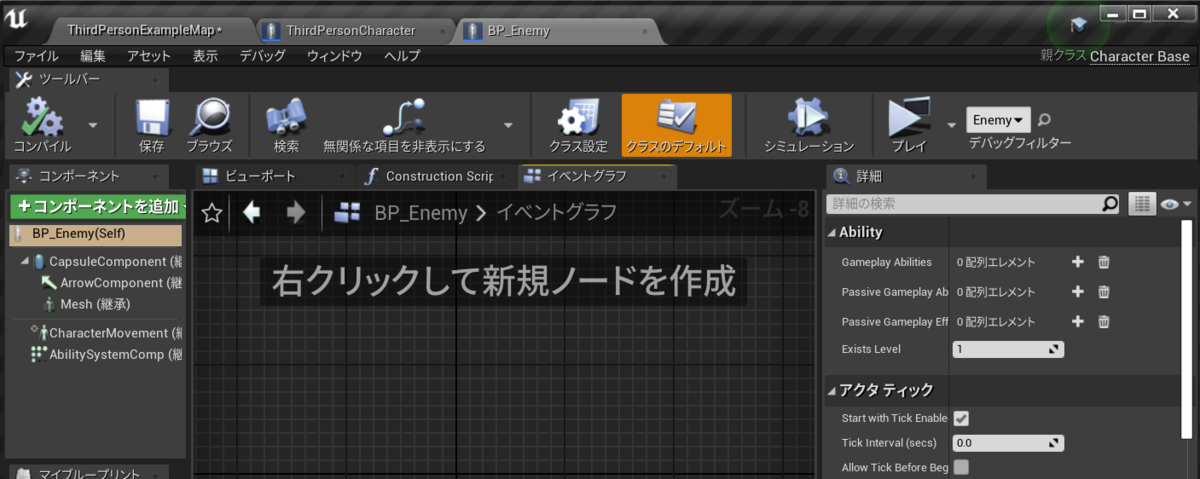The width and height of the screenshot is (1200, 479).
Task: Select the 詳細 panel tab
Action: coord(905,176)
